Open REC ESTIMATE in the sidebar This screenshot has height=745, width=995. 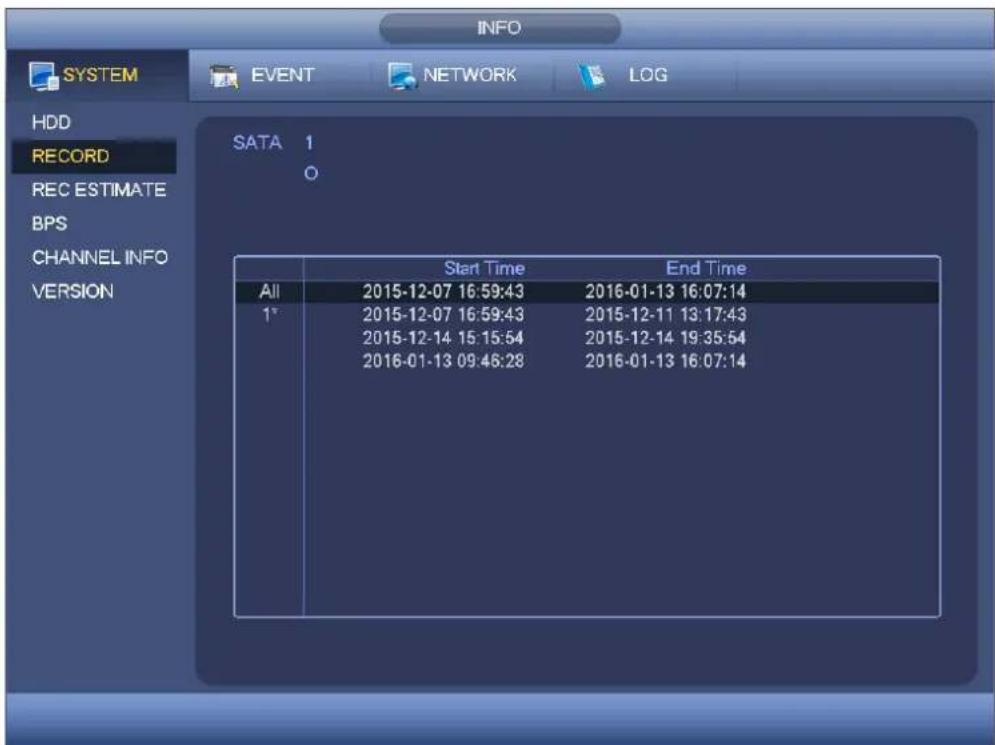(x=99, y=190)
